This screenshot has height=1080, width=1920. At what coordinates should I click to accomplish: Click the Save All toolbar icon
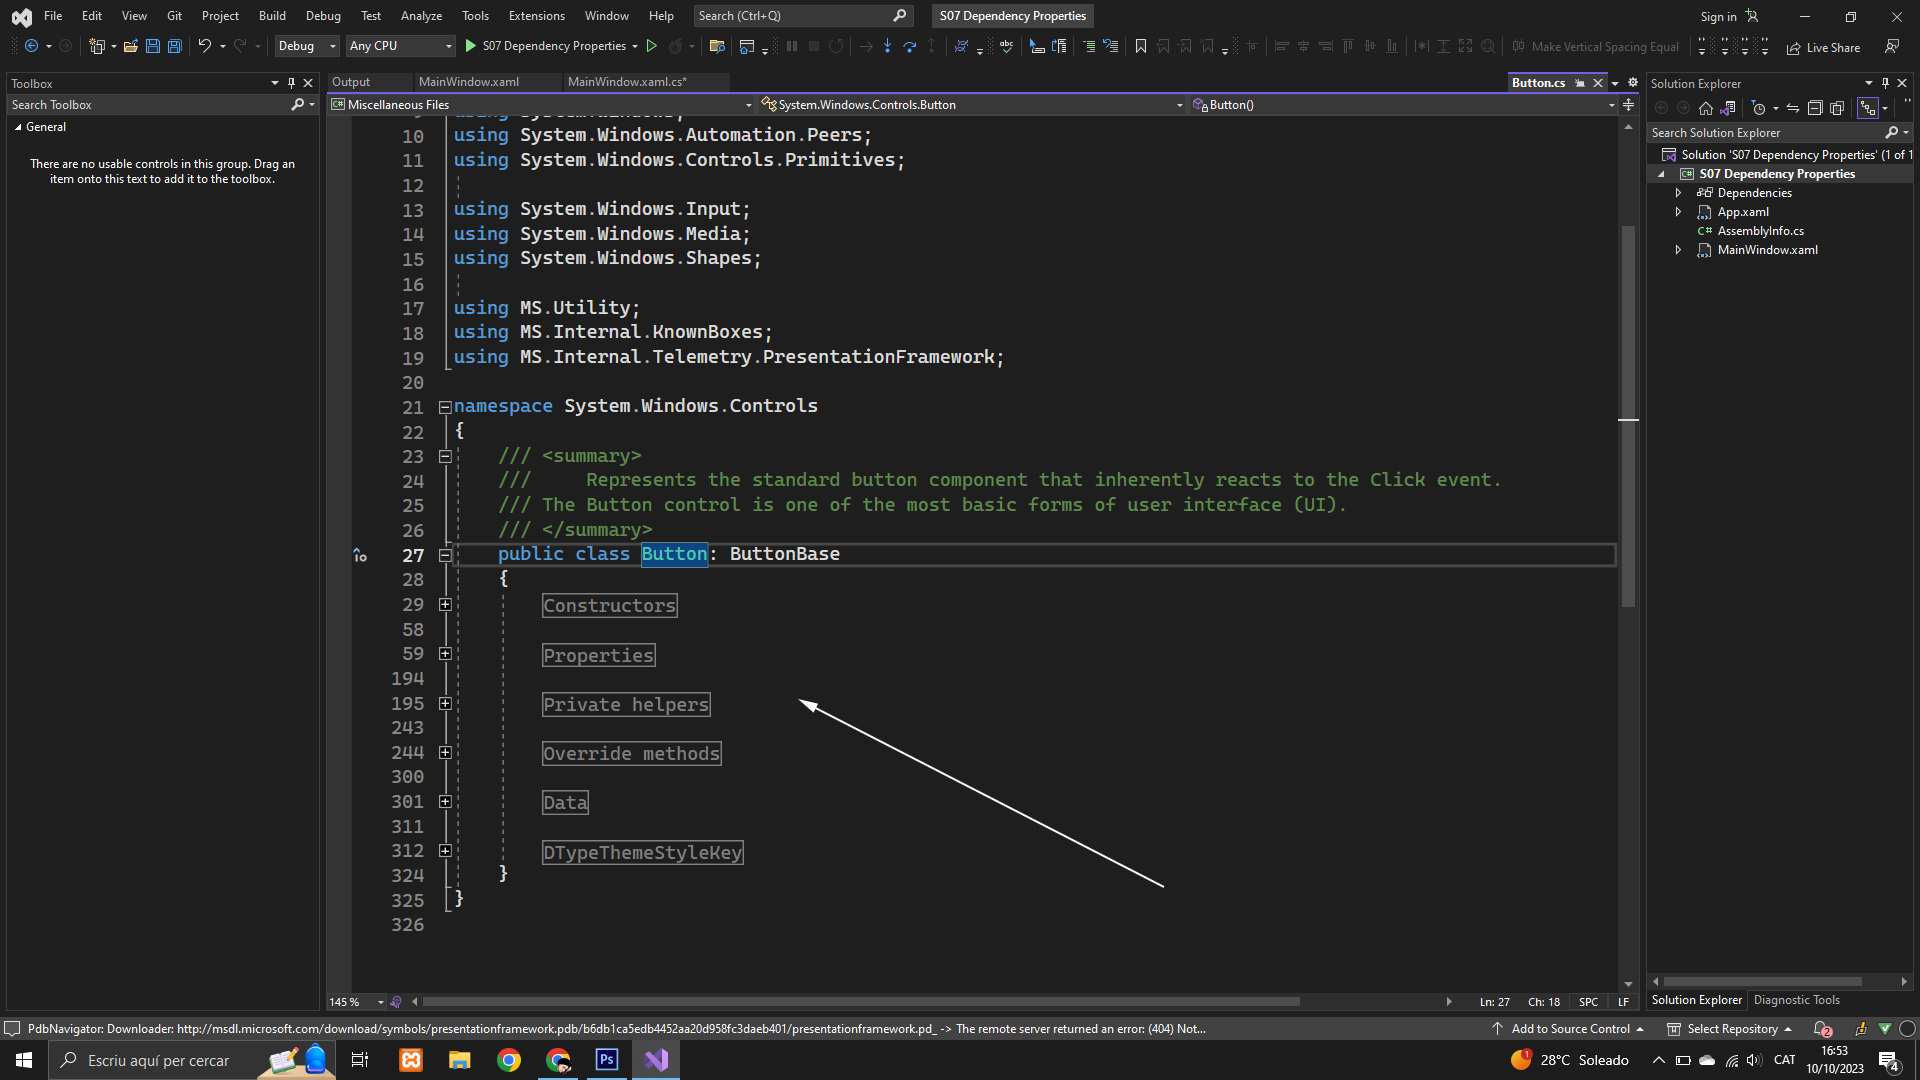pos(174,46)
